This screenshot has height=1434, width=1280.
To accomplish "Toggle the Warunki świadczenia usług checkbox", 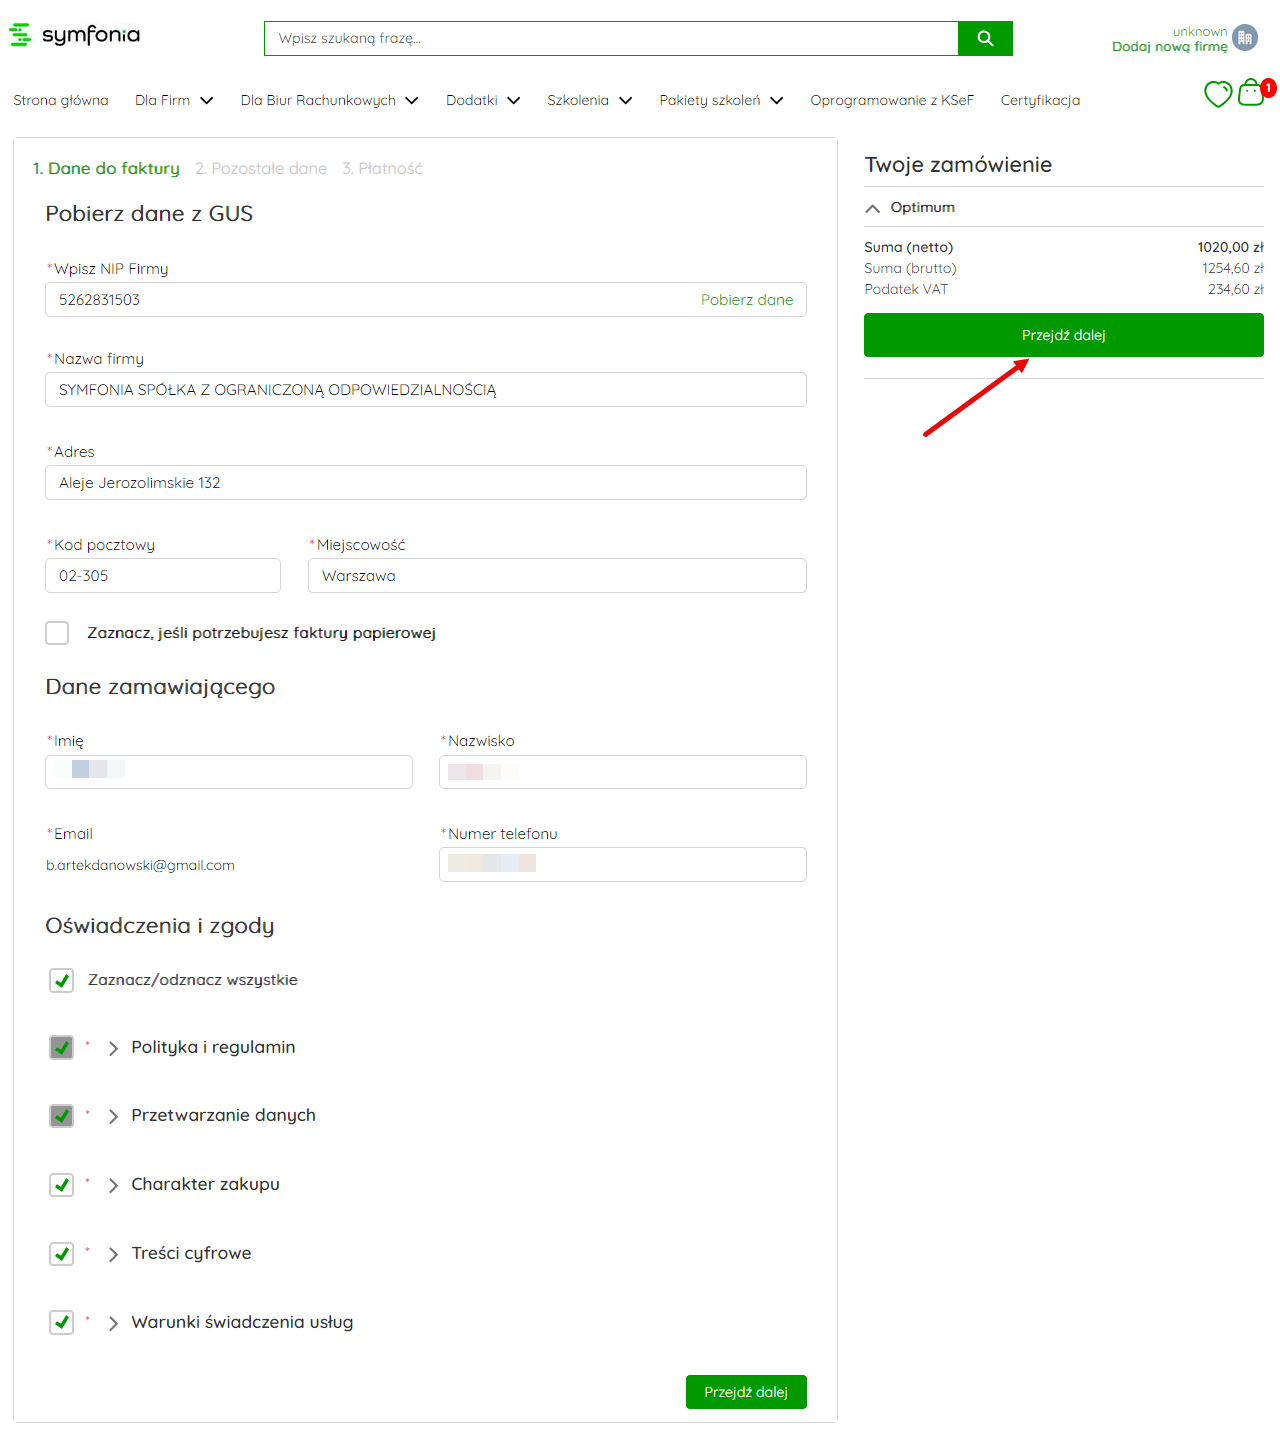I will tap(62, 1322).
